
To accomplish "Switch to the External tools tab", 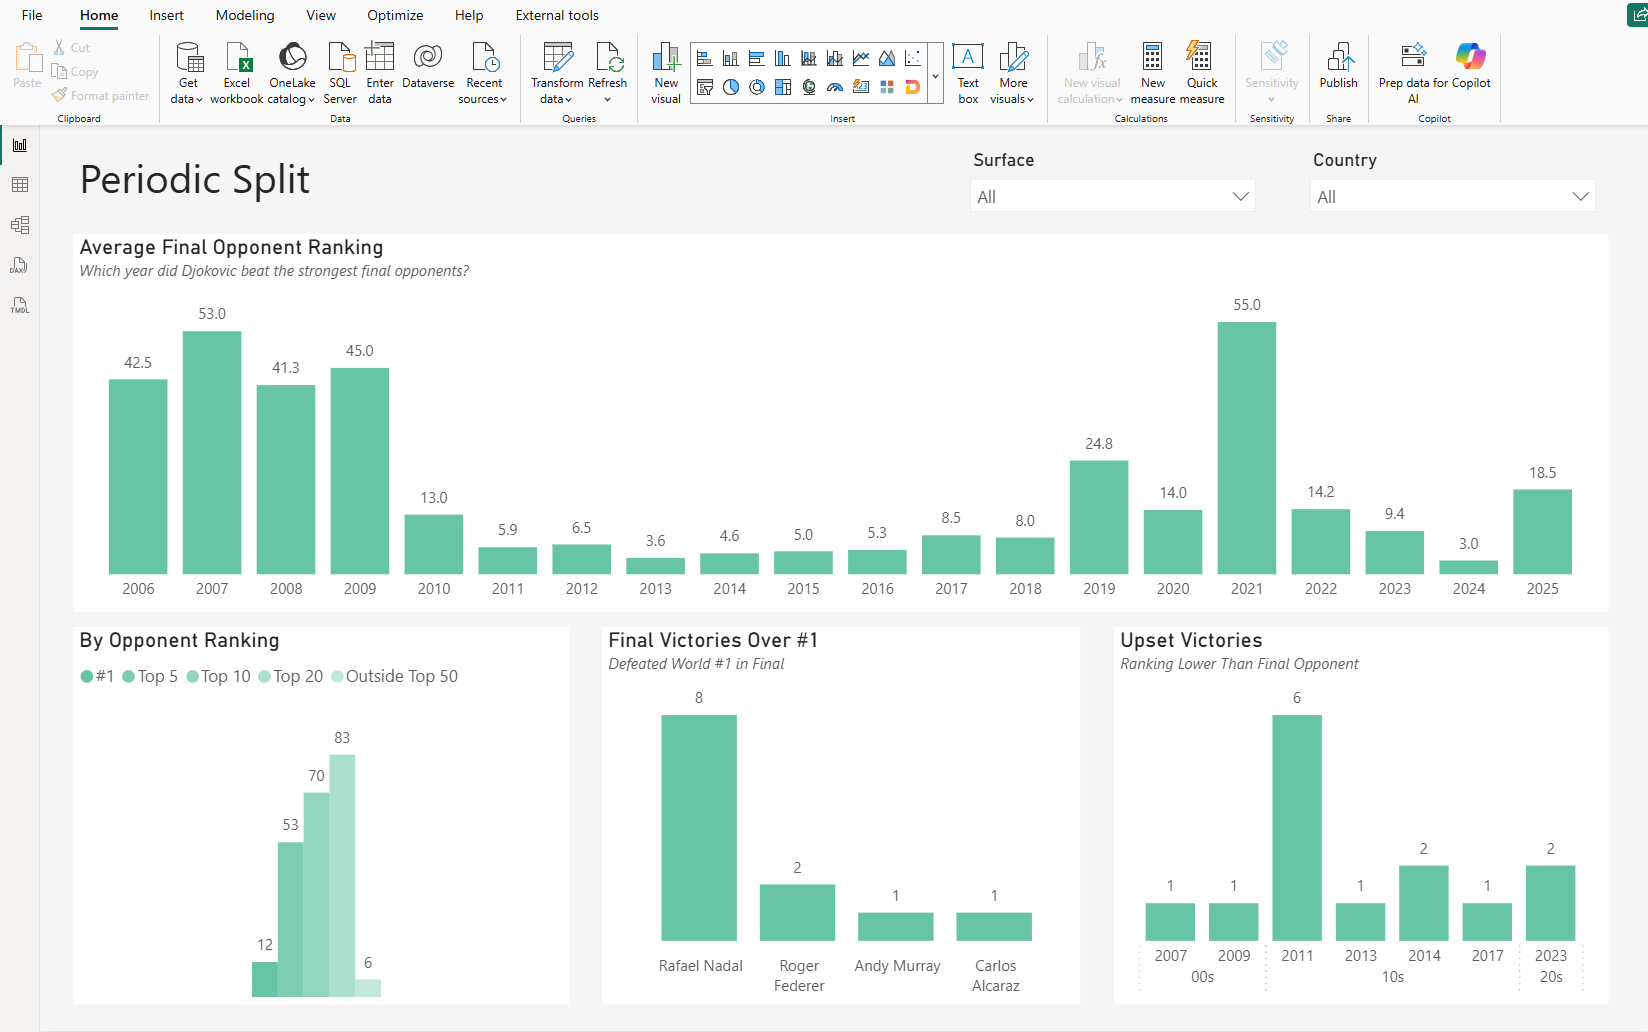I will click(557, 15).
